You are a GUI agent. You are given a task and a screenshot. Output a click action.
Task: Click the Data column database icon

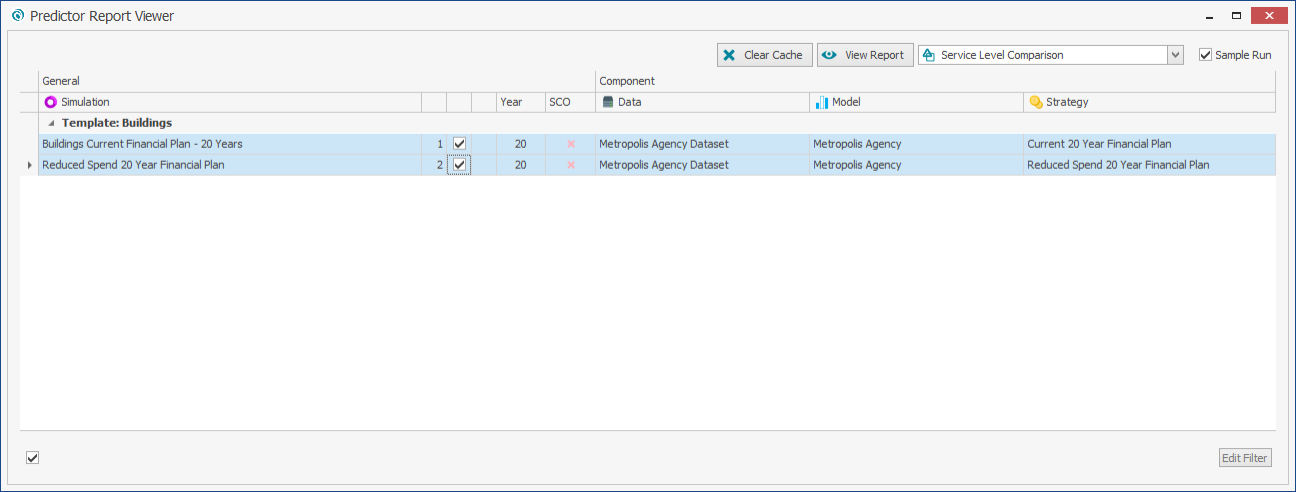608,102
